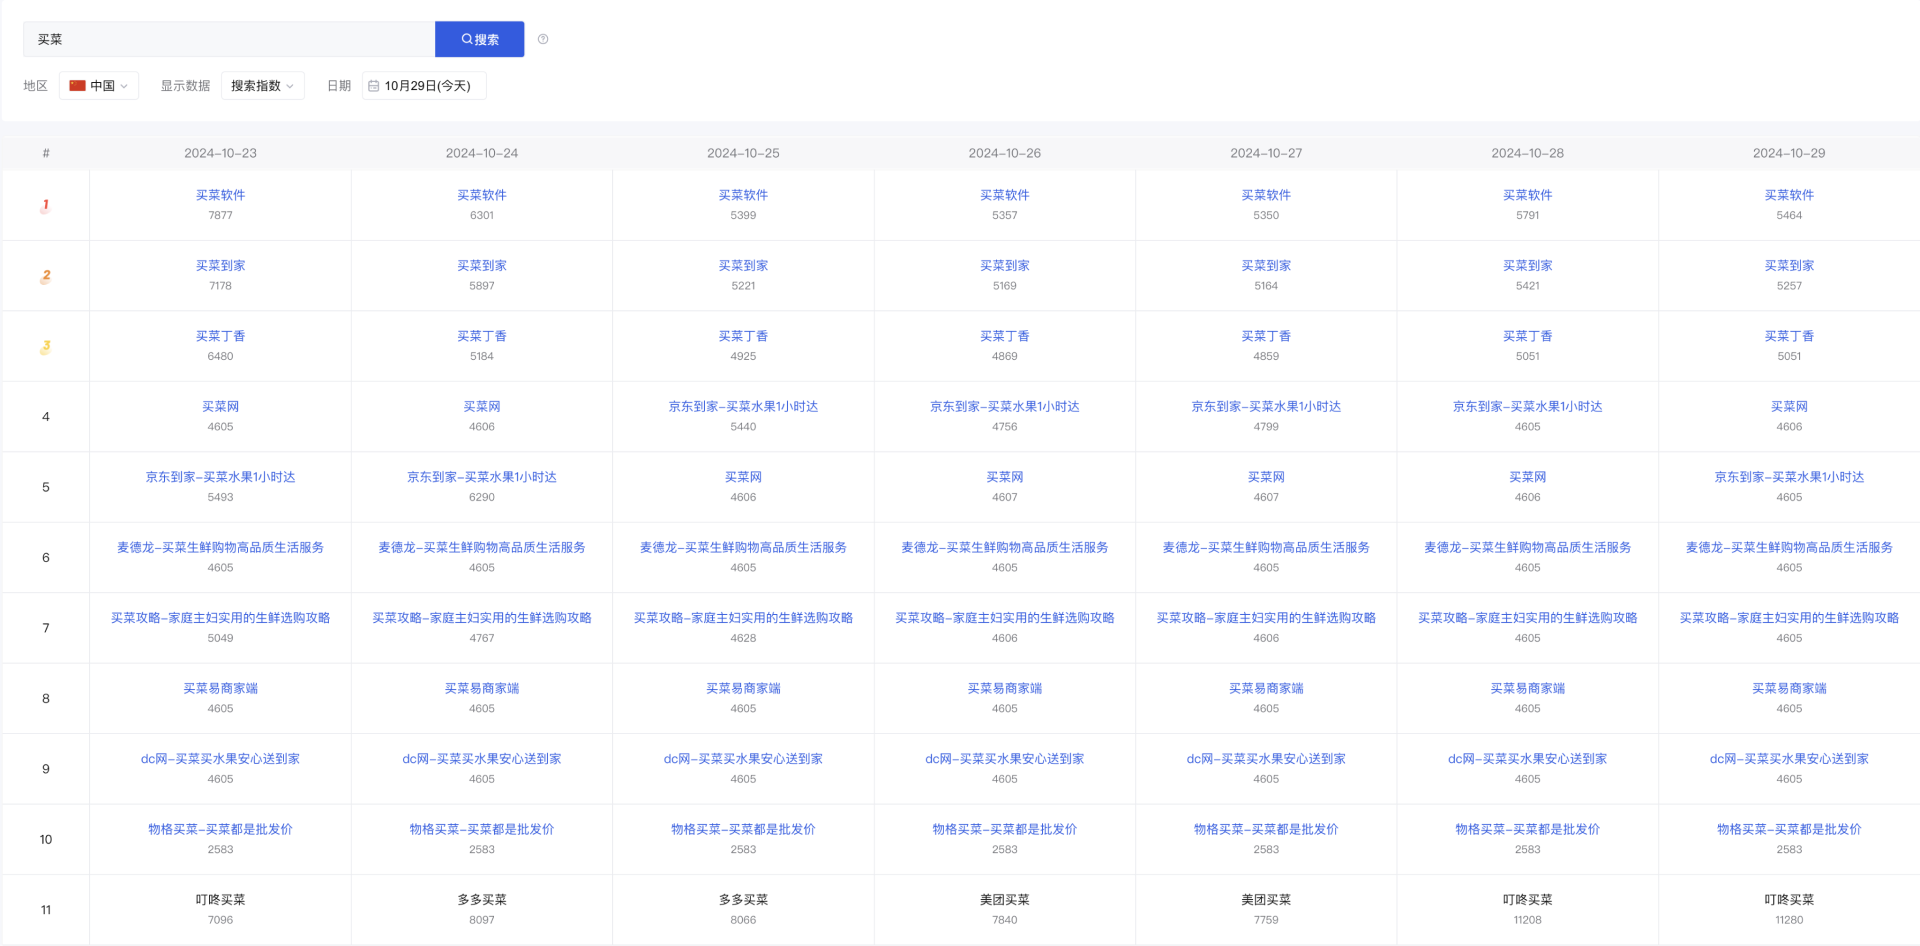Click the row number 4 cell
Screen dimensions: 1920x946
pos(46,417)
